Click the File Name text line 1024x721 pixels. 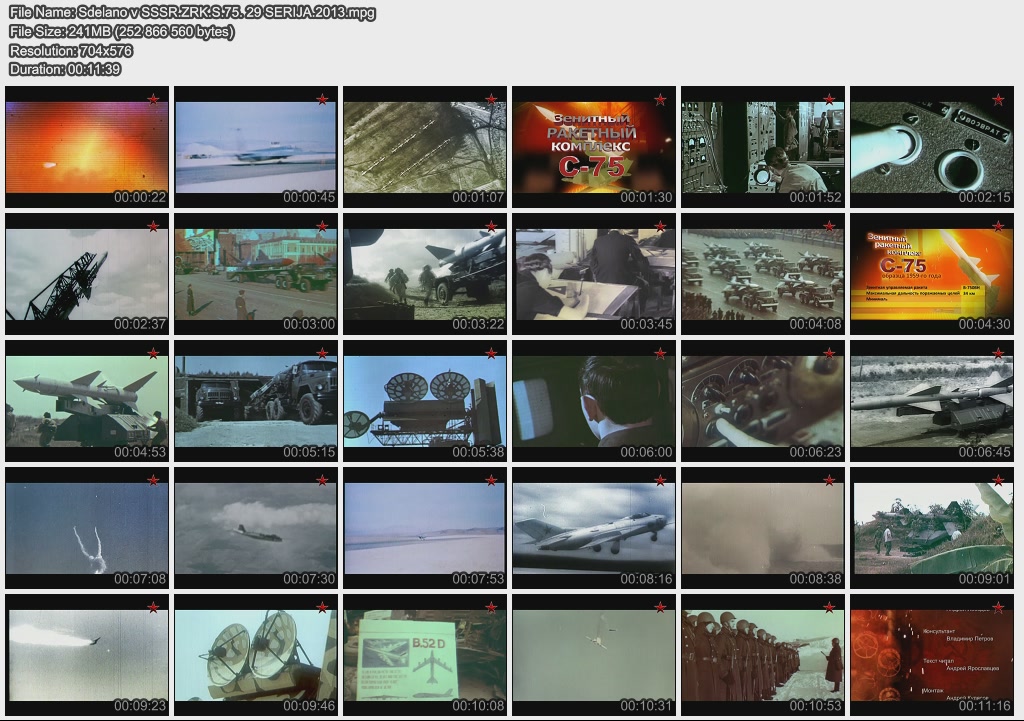coord(179,13)
